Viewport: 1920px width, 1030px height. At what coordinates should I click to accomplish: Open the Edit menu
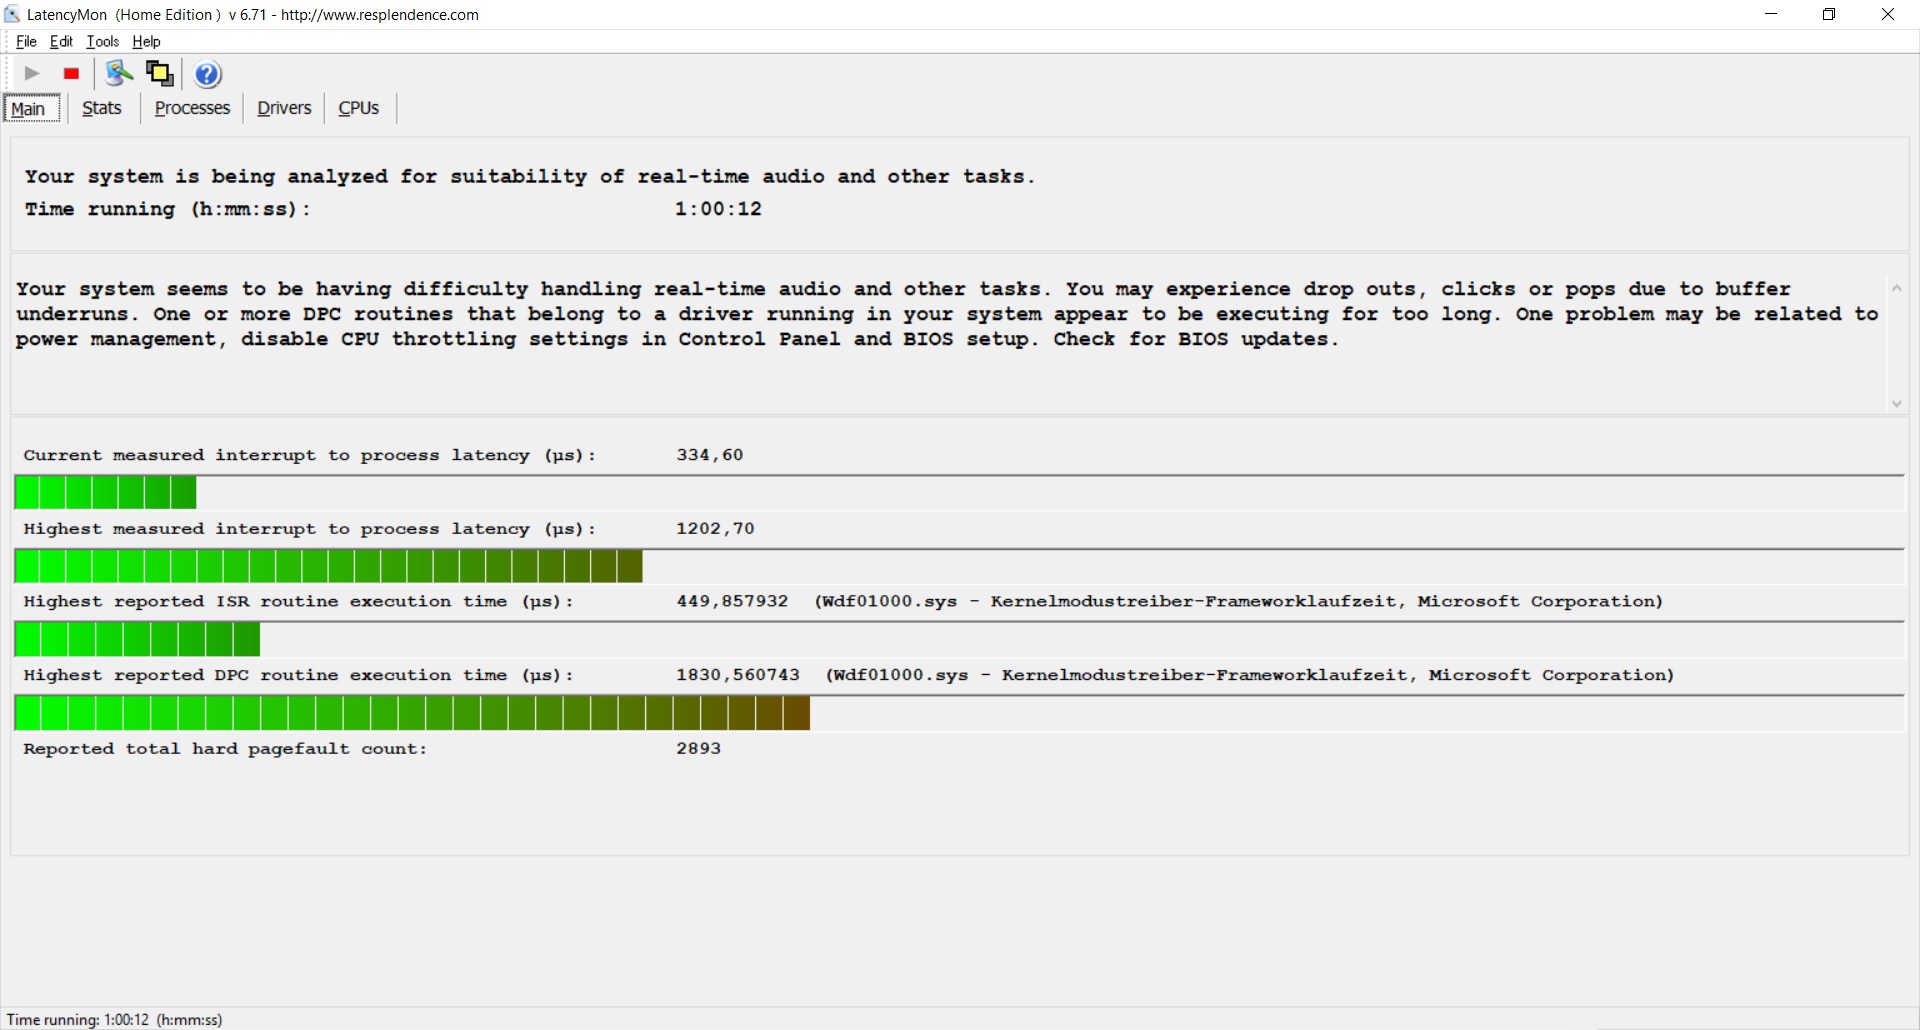(61, 41)
